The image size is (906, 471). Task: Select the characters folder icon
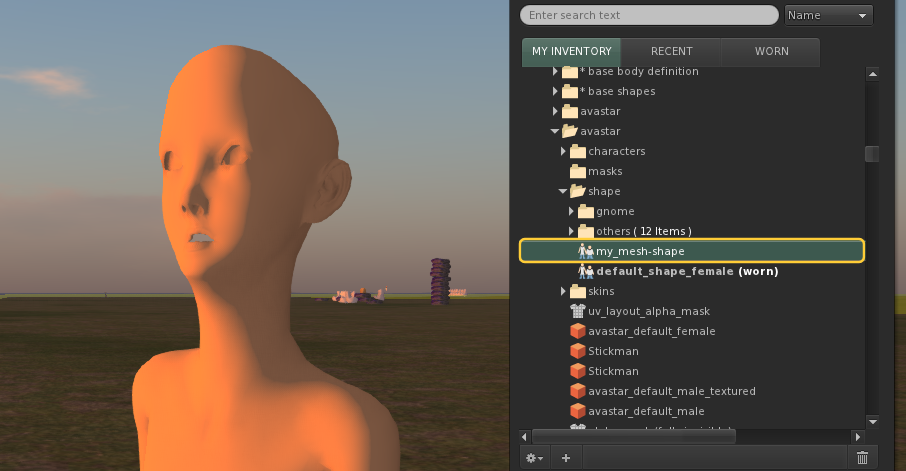[x=578, y=151]
